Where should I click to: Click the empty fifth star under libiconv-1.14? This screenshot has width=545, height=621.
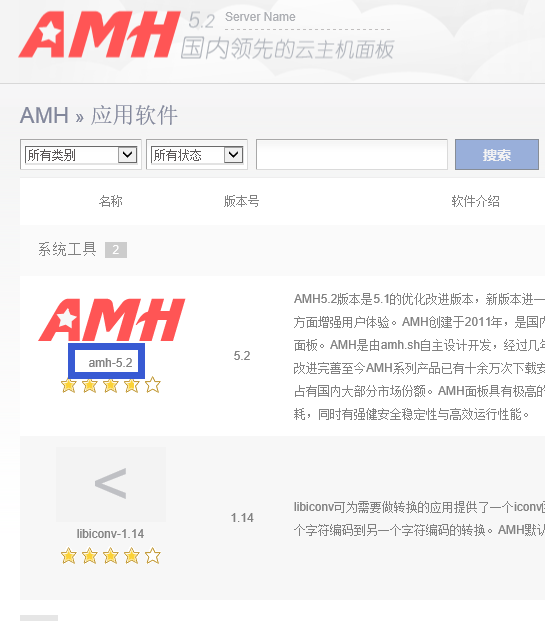[152, 556]
